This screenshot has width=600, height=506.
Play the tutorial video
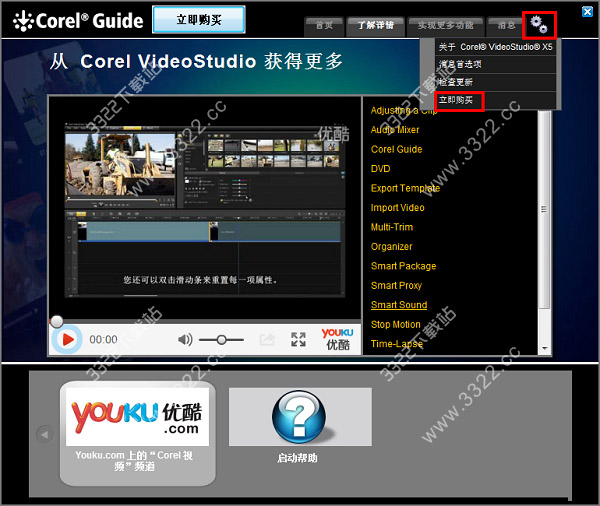[67, 339]
